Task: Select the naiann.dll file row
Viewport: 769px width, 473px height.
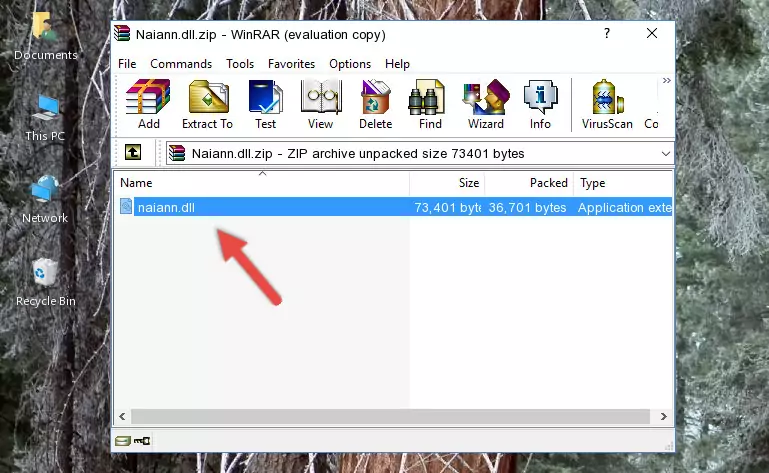Action: tap(394, 207)
